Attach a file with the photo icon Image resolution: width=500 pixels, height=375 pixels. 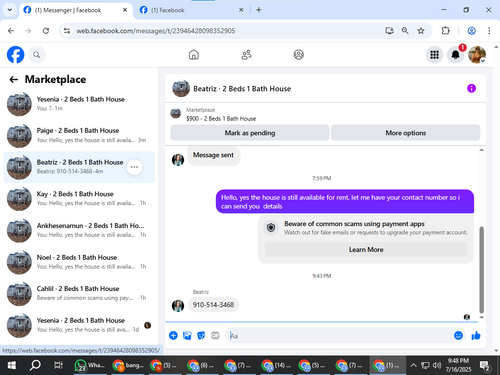point(187,335)
